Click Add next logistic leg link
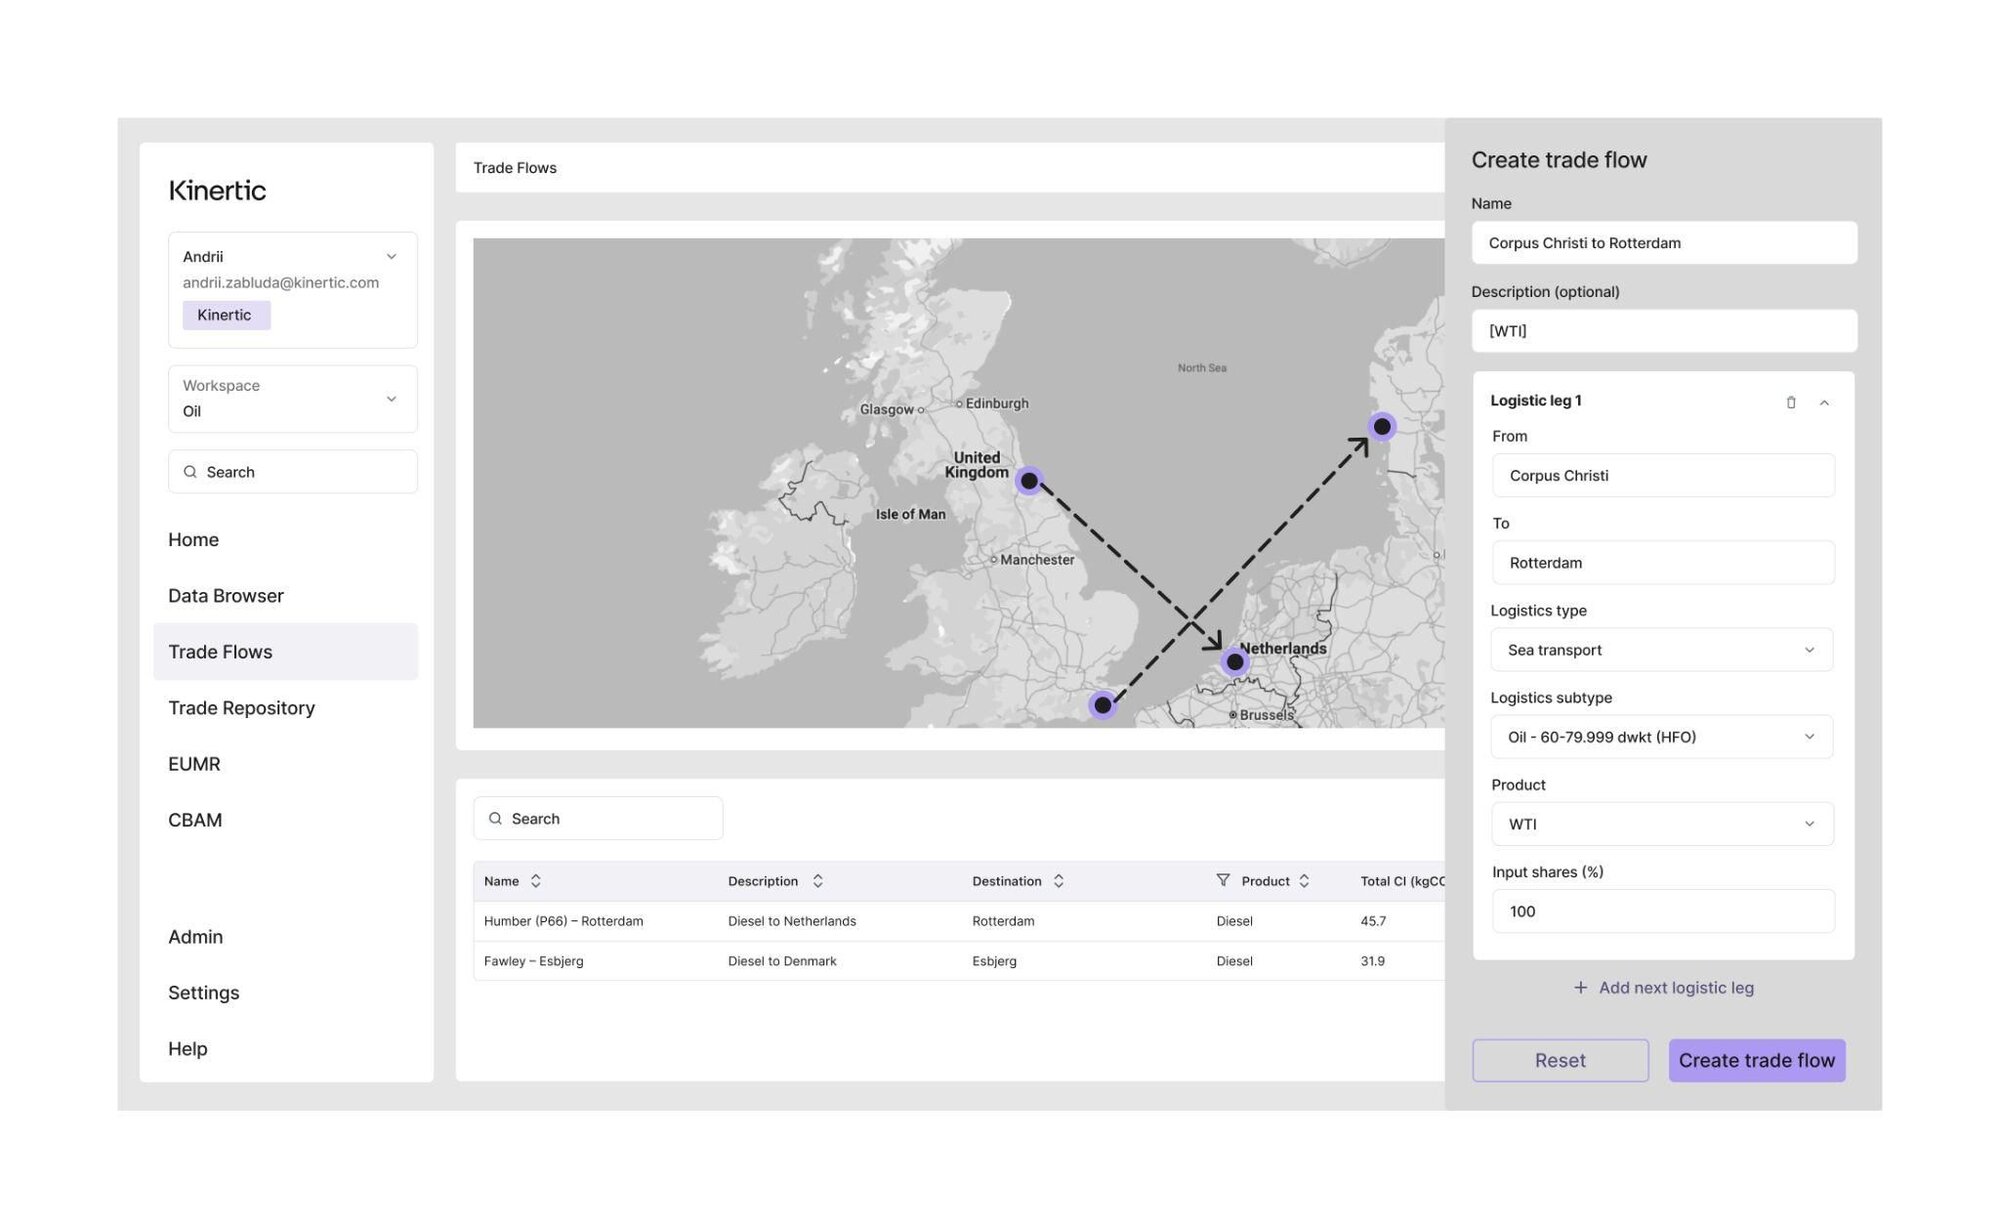 [1664, 988]
